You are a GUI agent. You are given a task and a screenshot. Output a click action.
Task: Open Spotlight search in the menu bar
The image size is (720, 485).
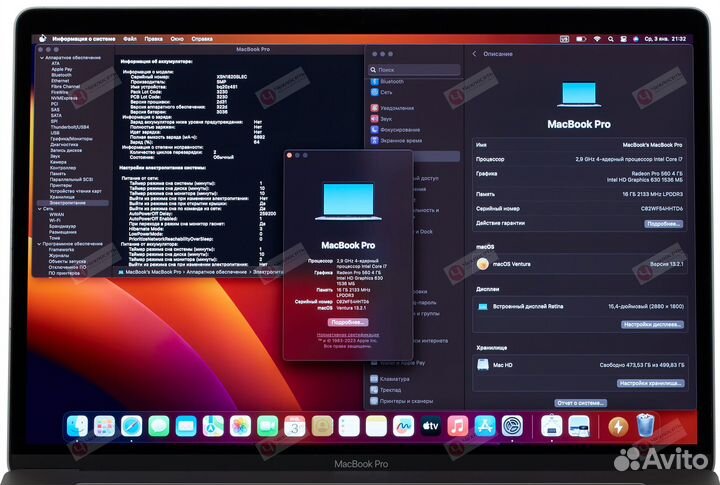click(x=611, y=39)
